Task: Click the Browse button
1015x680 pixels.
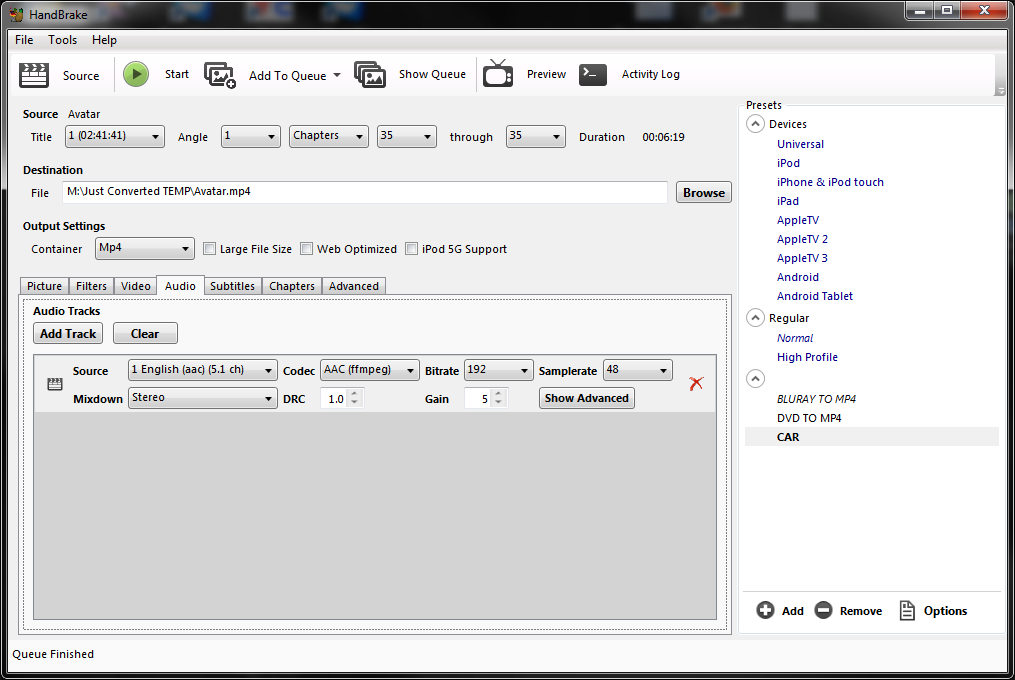Action: [704, 192]
